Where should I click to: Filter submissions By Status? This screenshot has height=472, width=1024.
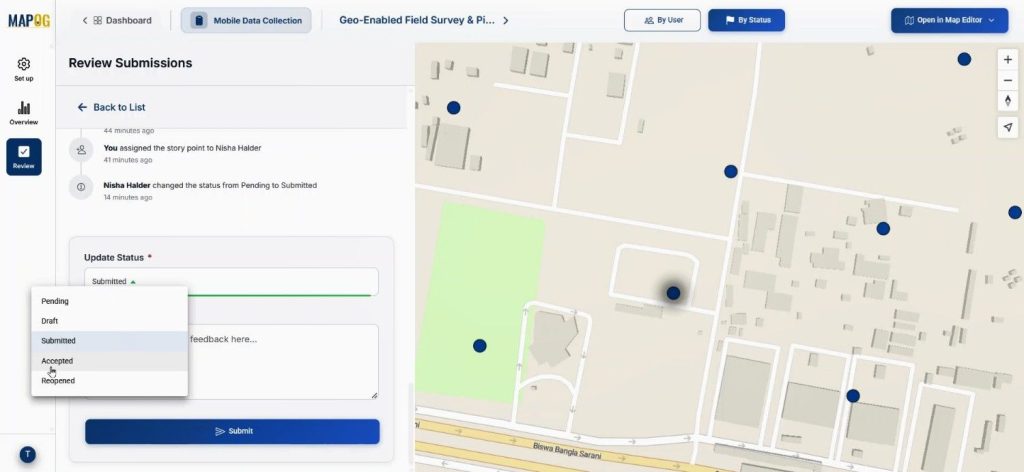pyautogui.click(x=746, y=20)
